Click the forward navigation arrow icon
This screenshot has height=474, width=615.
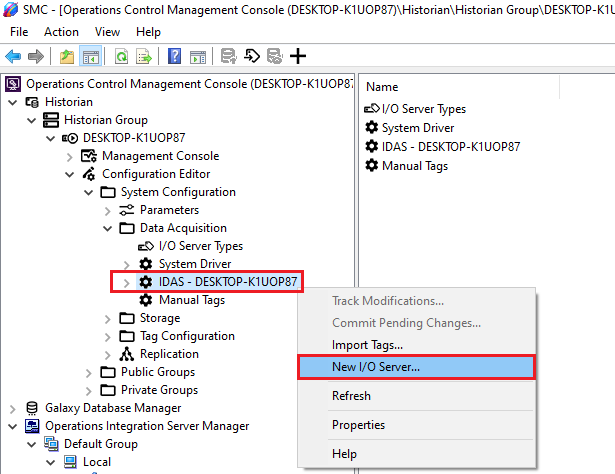[36, 56]
